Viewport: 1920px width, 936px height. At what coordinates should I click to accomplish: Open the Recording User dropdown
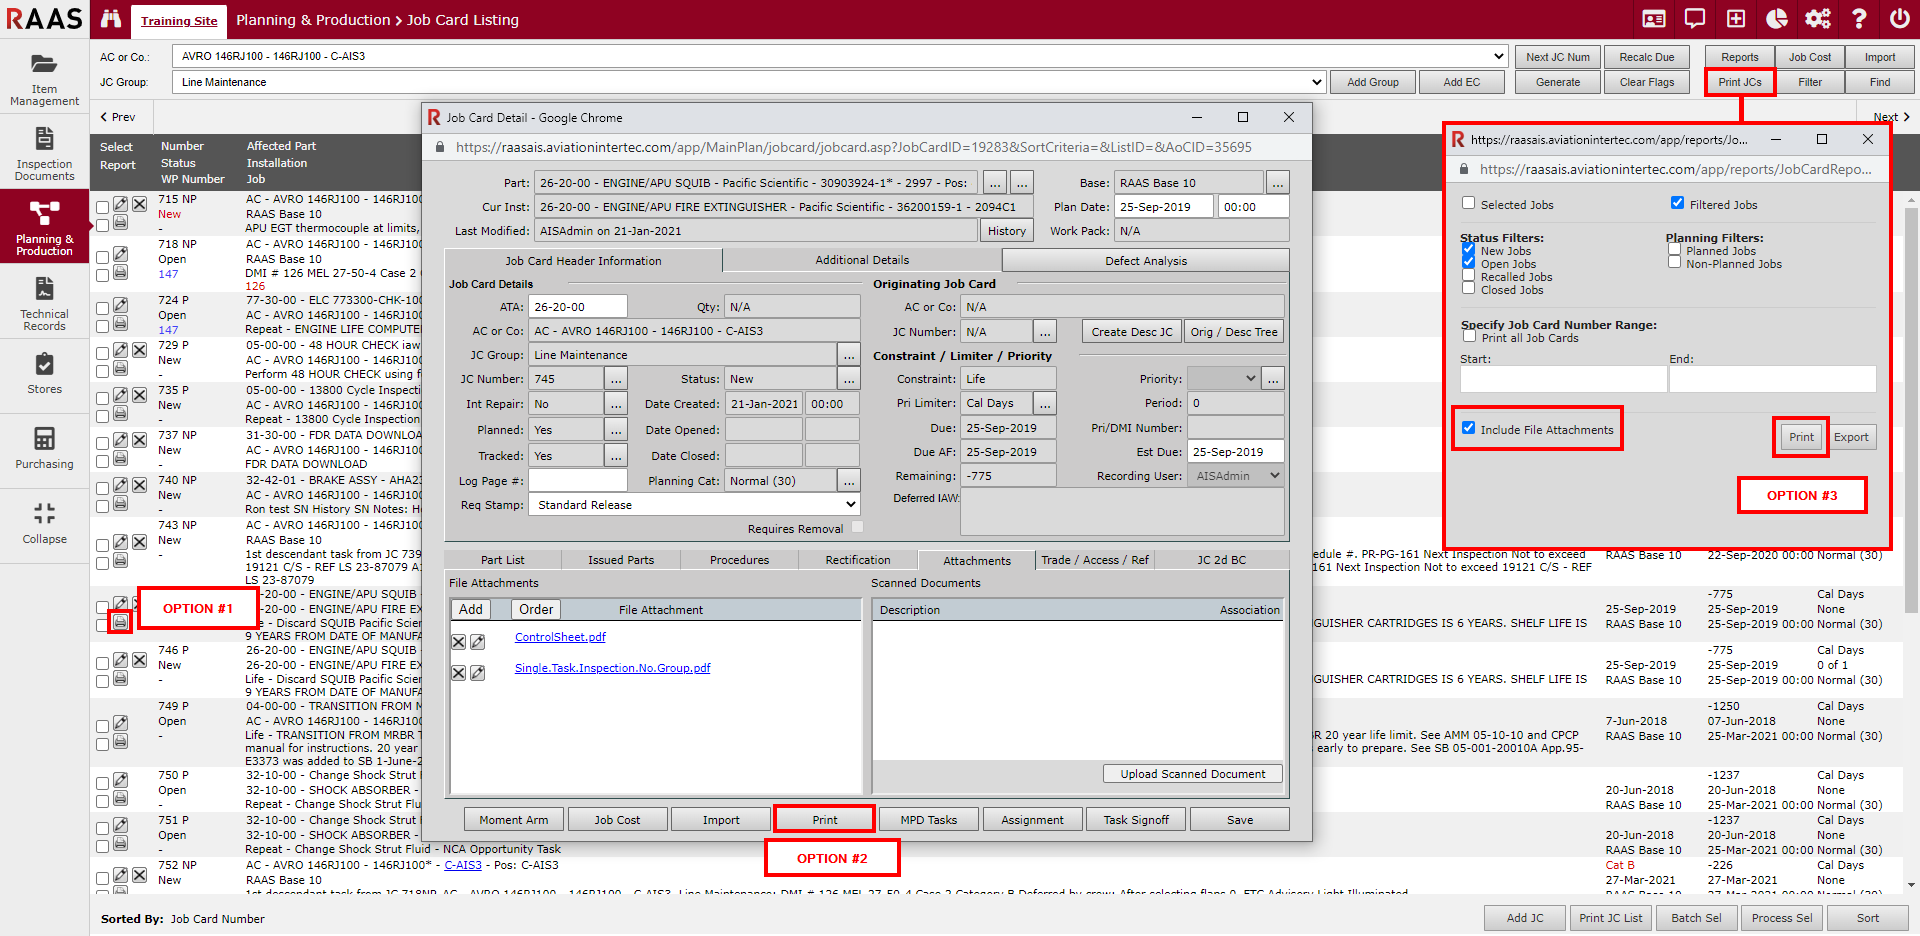coord(1235,476)
